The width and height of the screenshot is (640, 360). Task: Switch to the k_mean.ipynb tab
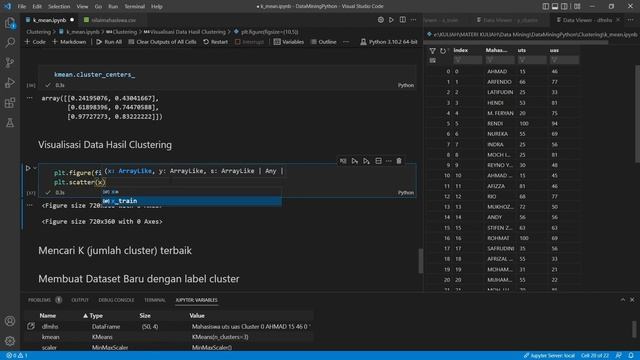(x=49, y=20)
